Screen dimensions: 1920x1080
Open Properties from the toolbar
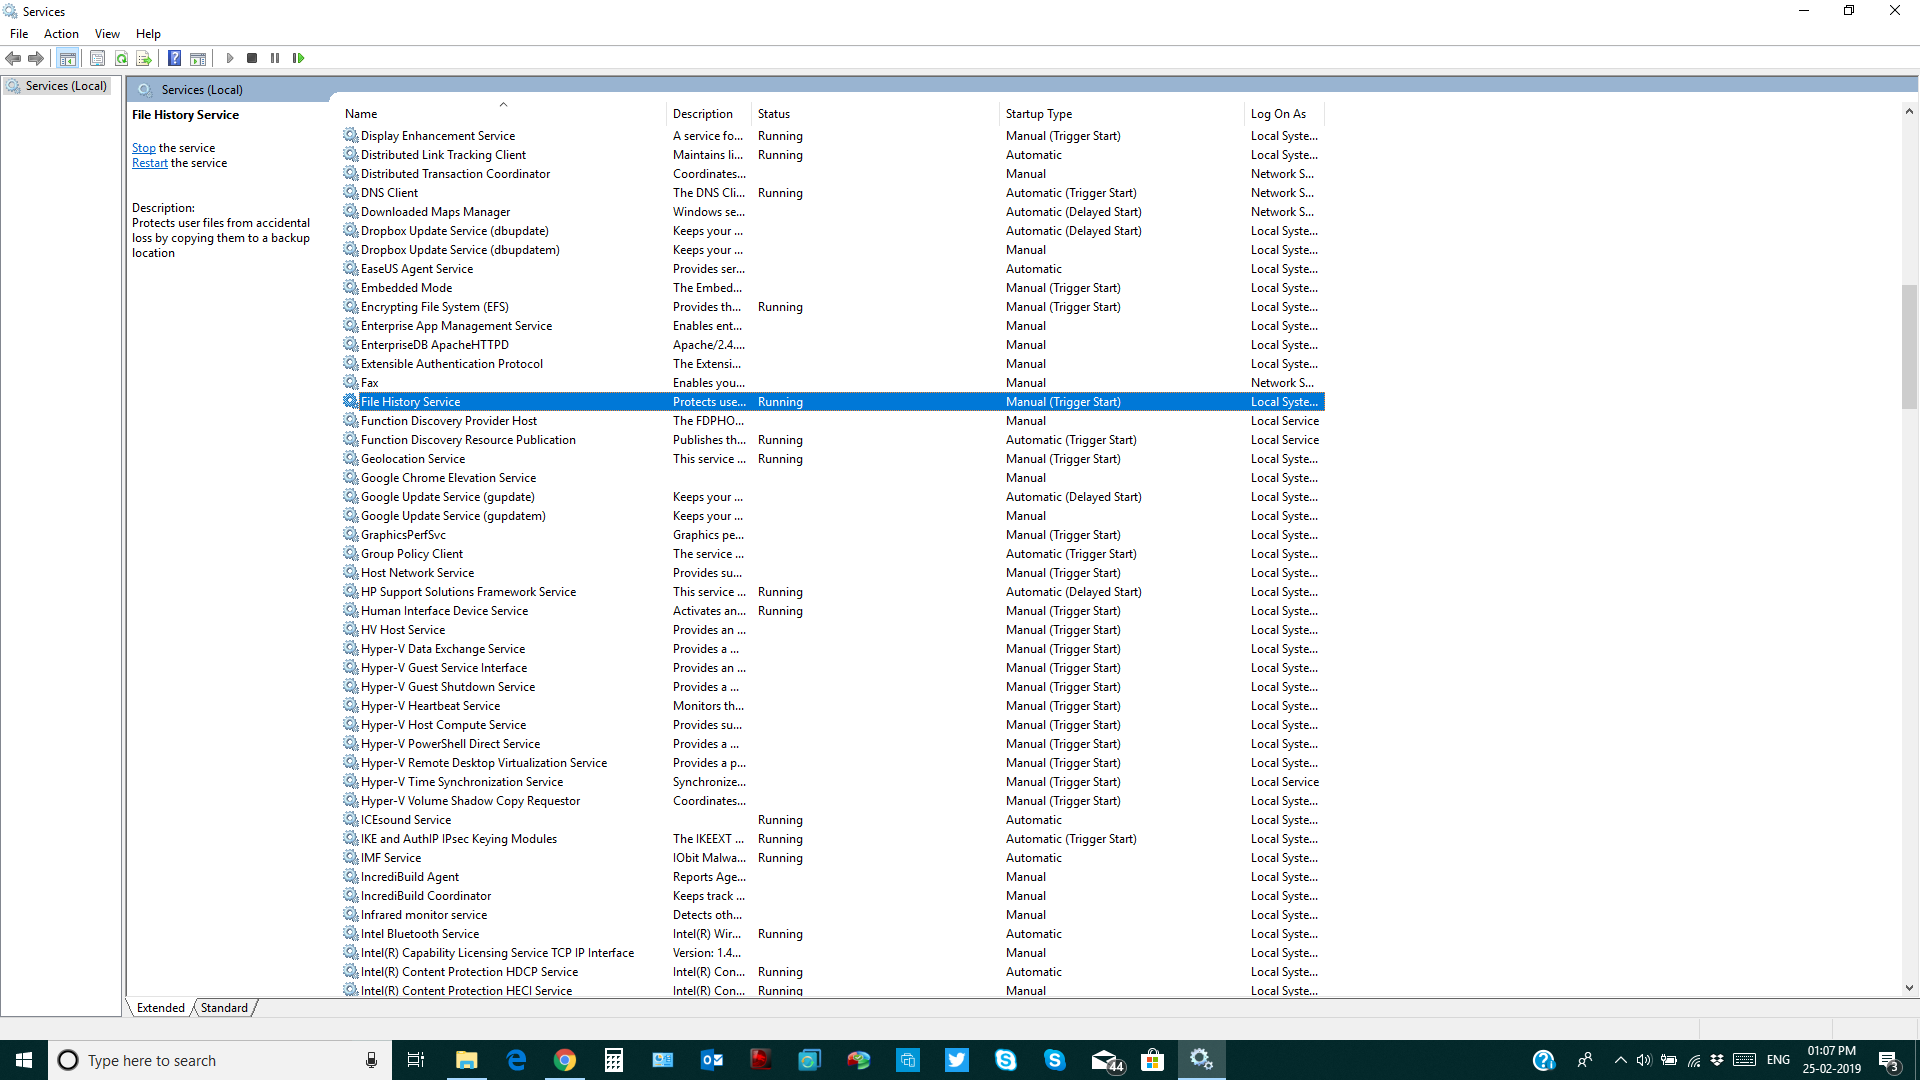(97, 58)
